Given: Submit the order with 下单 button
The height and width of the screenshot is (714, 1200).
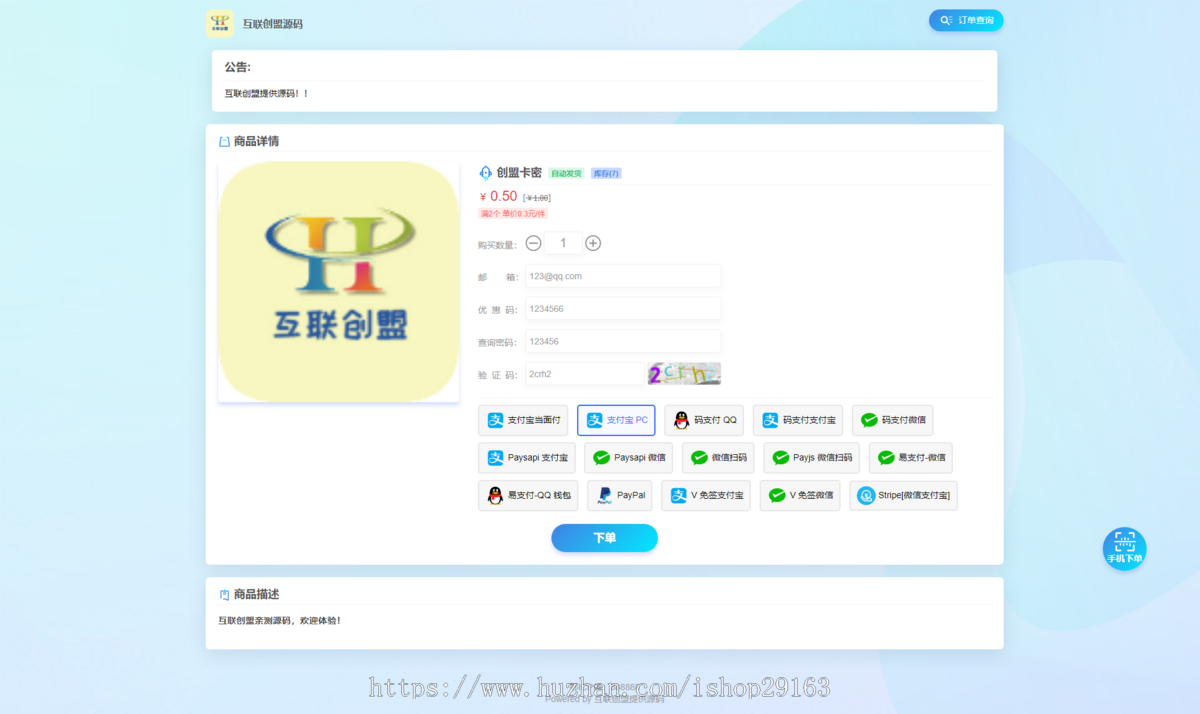Looking at the screenshot, I should coord(604,538).
